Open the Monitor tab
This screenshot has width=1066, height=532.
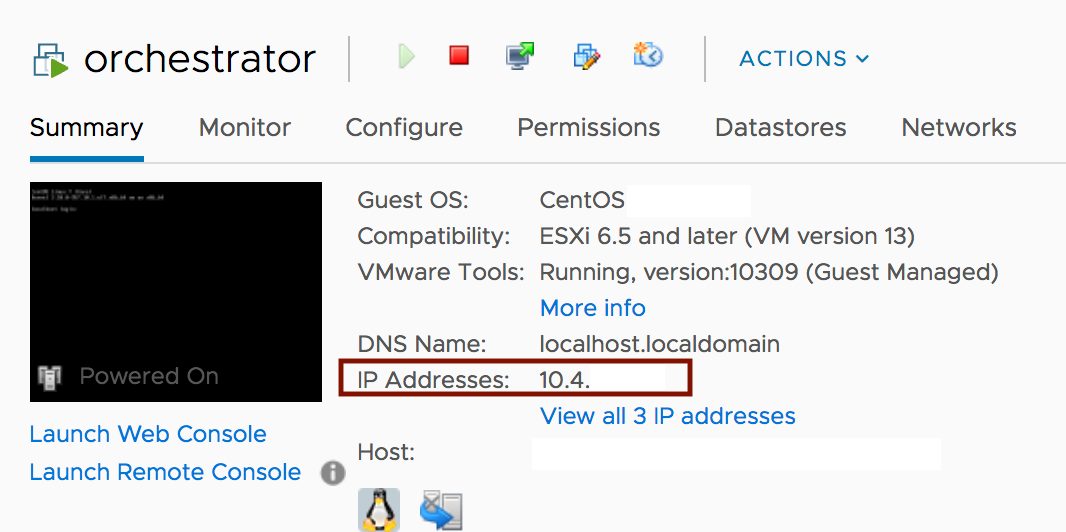point(245,128)
